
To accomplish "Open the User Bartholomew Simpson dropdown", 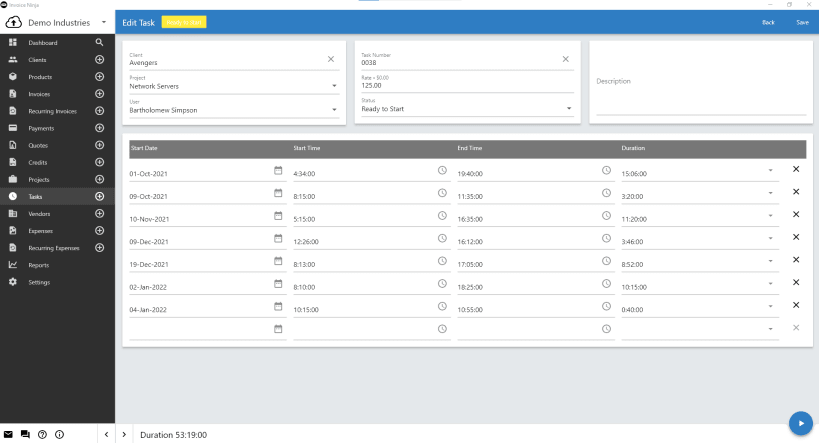I will 234,108.
